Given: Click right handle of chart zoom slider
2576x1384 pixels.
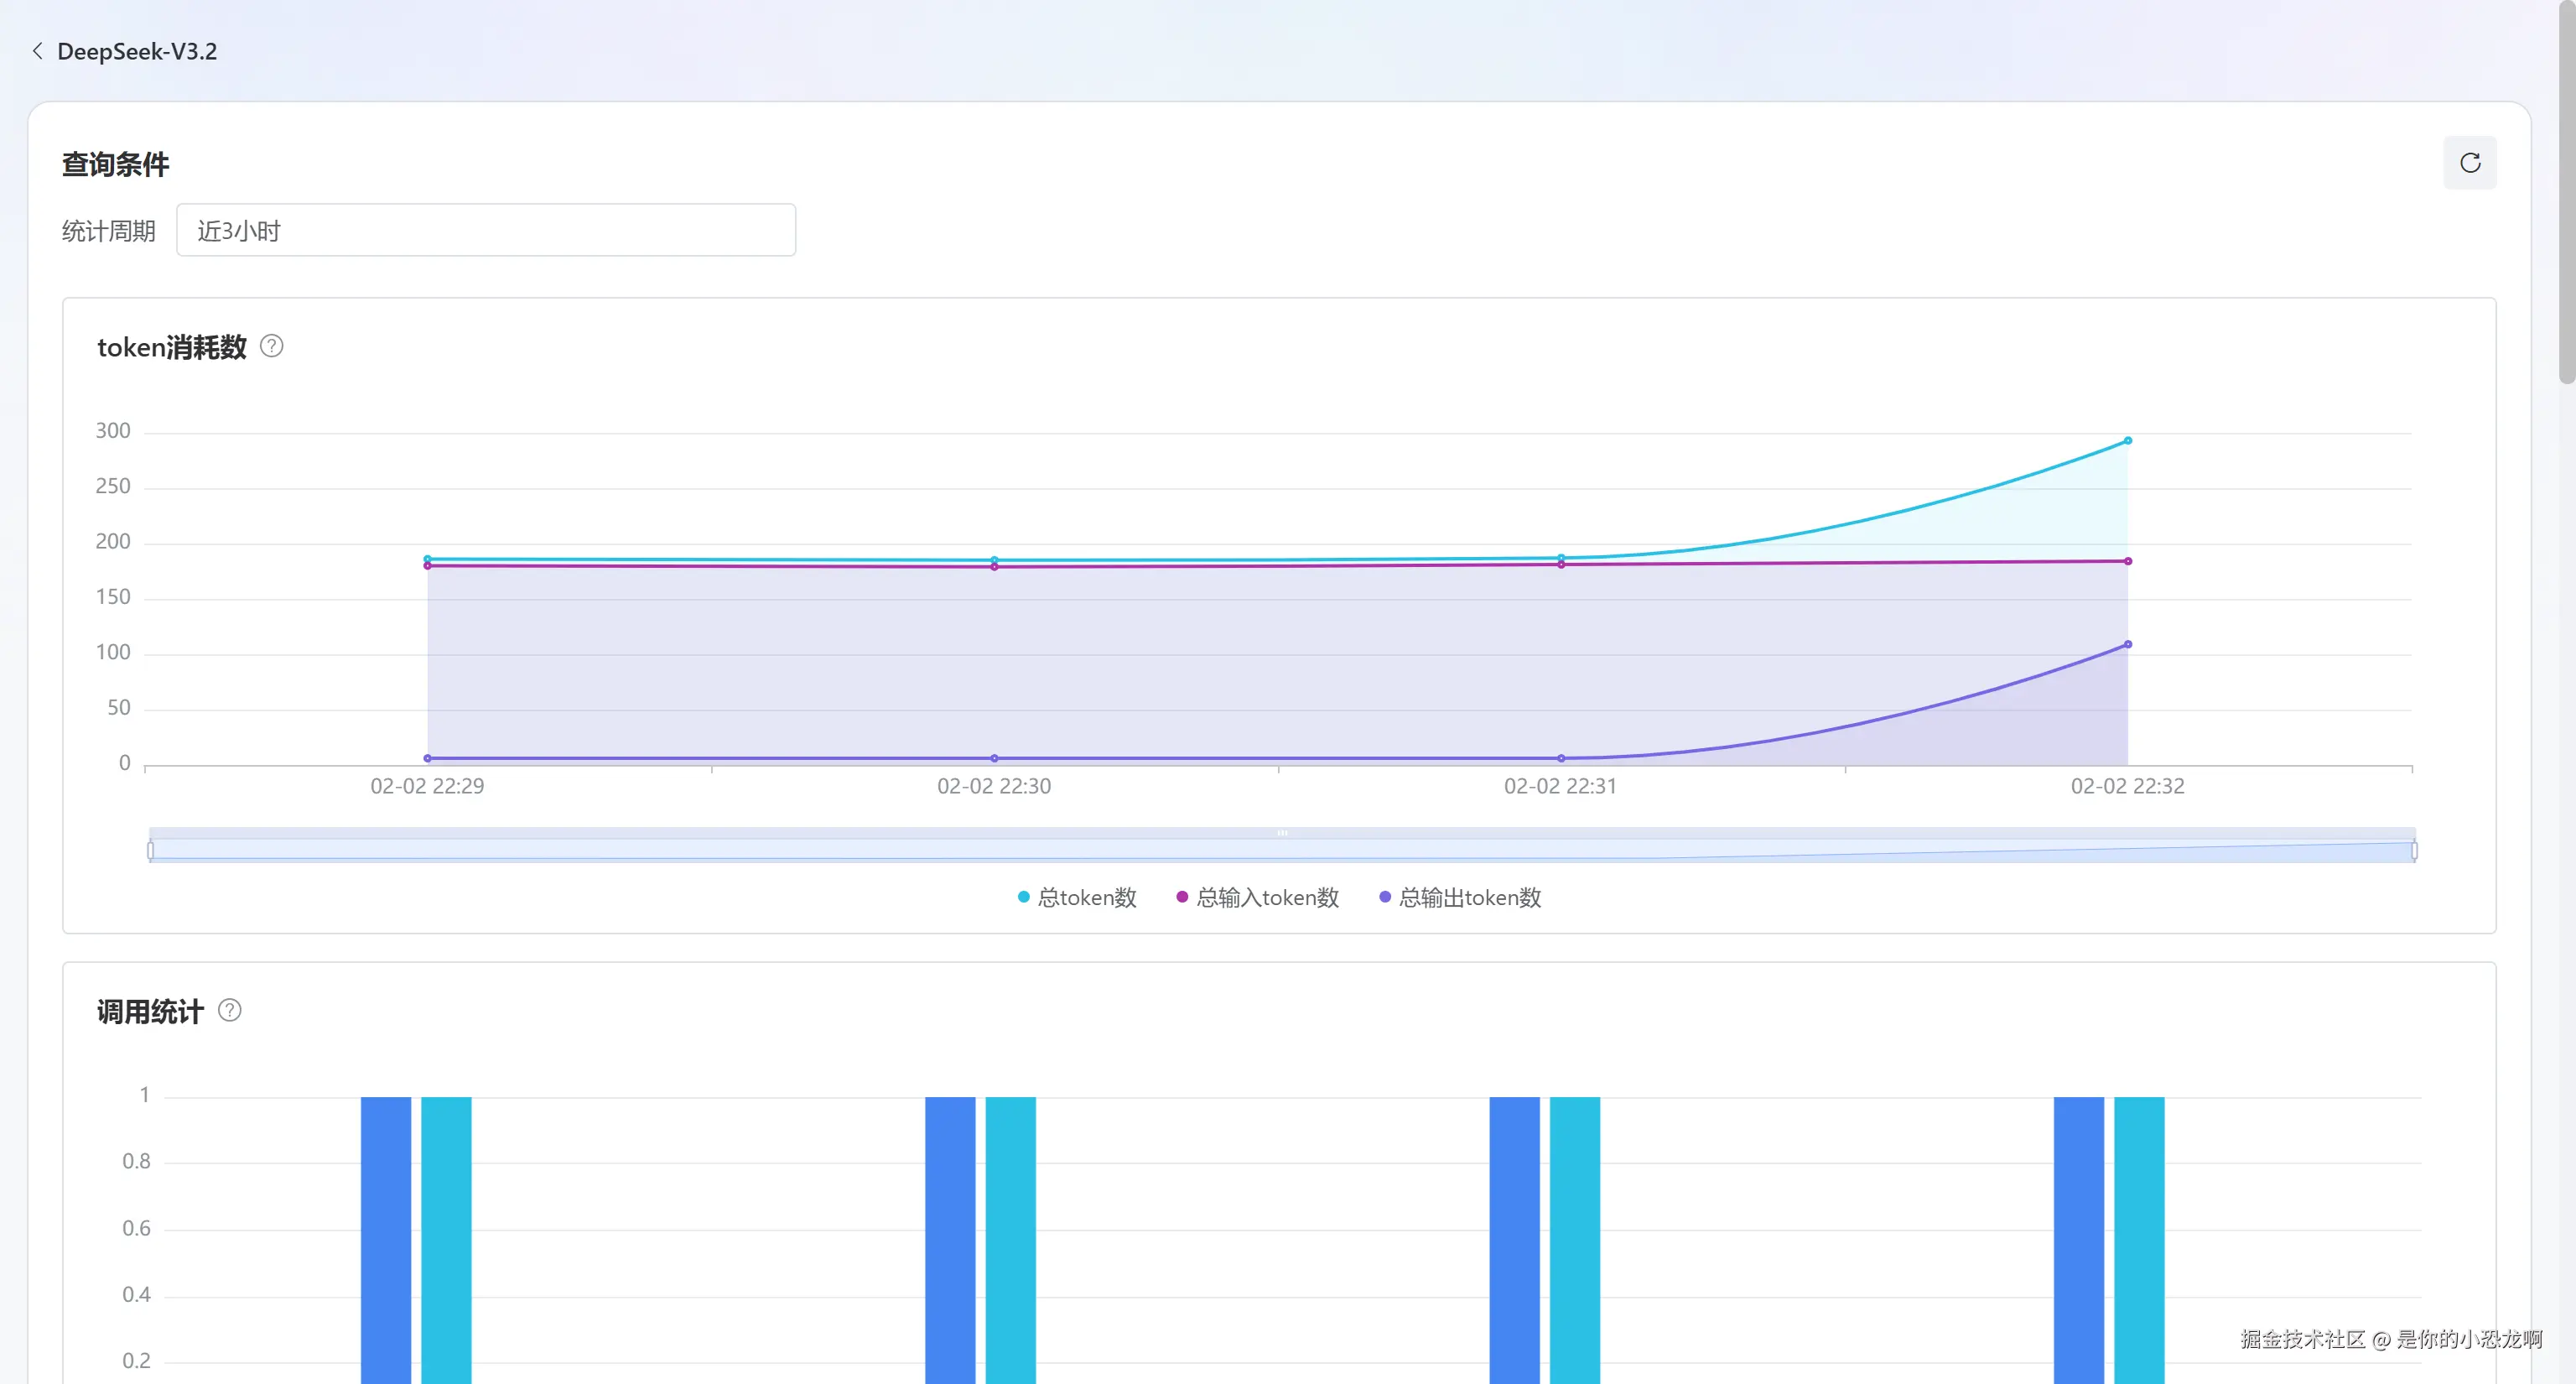Looking at the screenshot, I should 2414,850.
